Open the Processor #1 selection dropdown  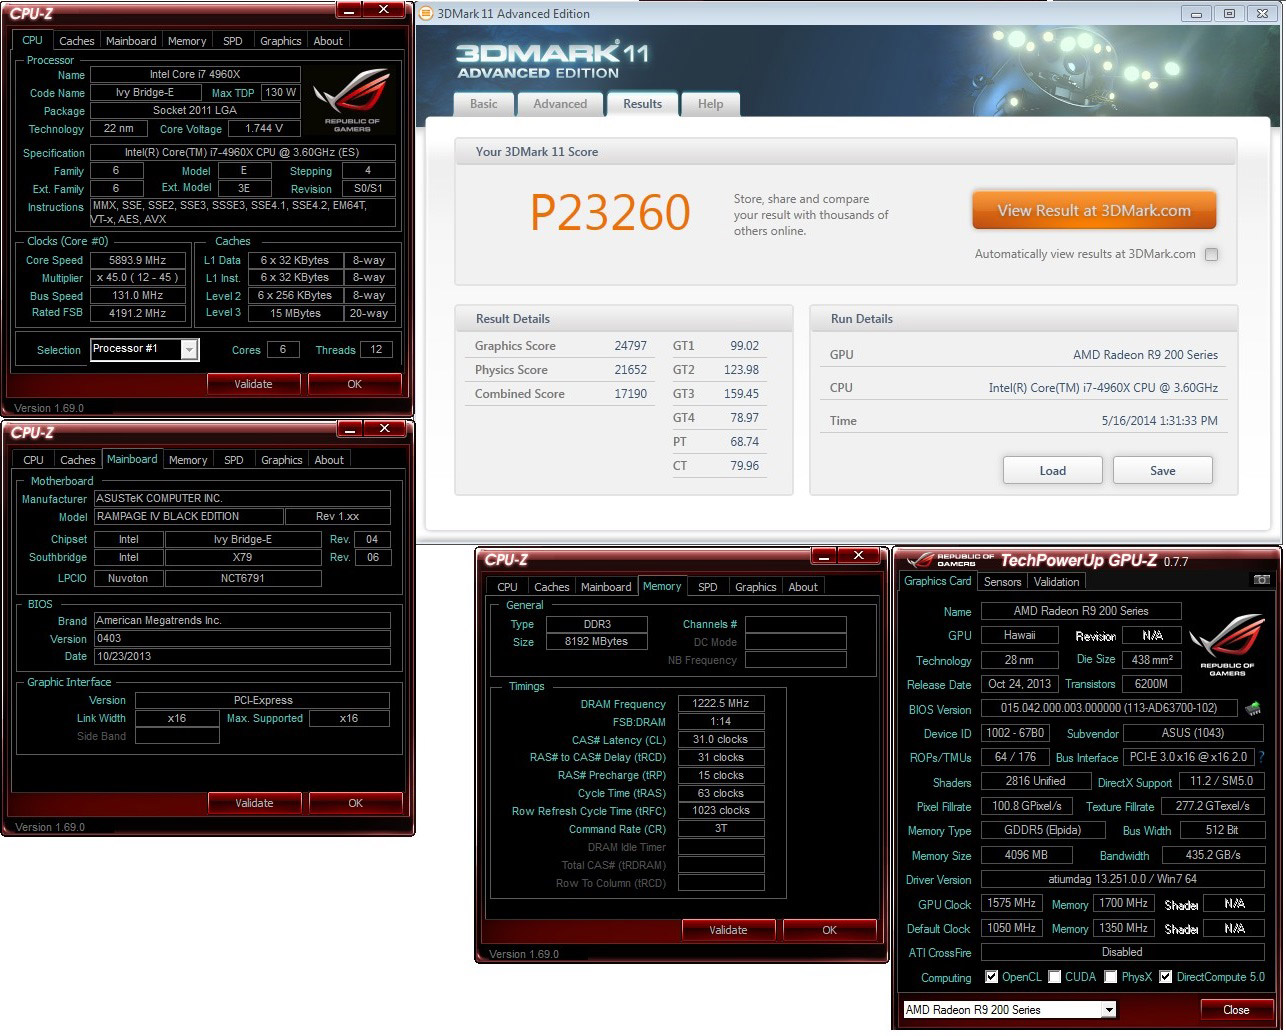coord(144,349)
